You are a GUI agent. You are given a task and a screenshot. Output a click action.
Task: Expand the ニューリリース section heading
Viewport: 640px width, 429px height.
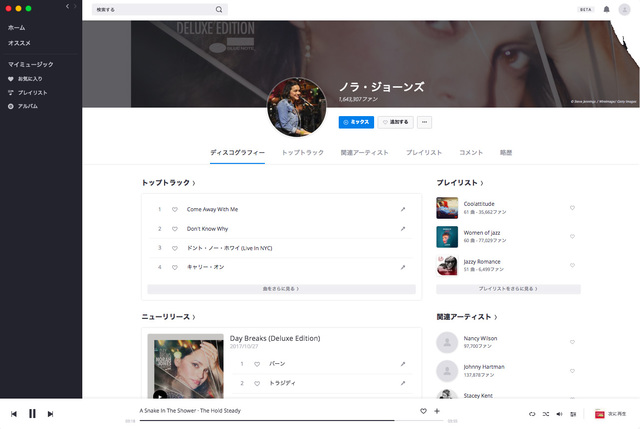(x=169, y=317)
